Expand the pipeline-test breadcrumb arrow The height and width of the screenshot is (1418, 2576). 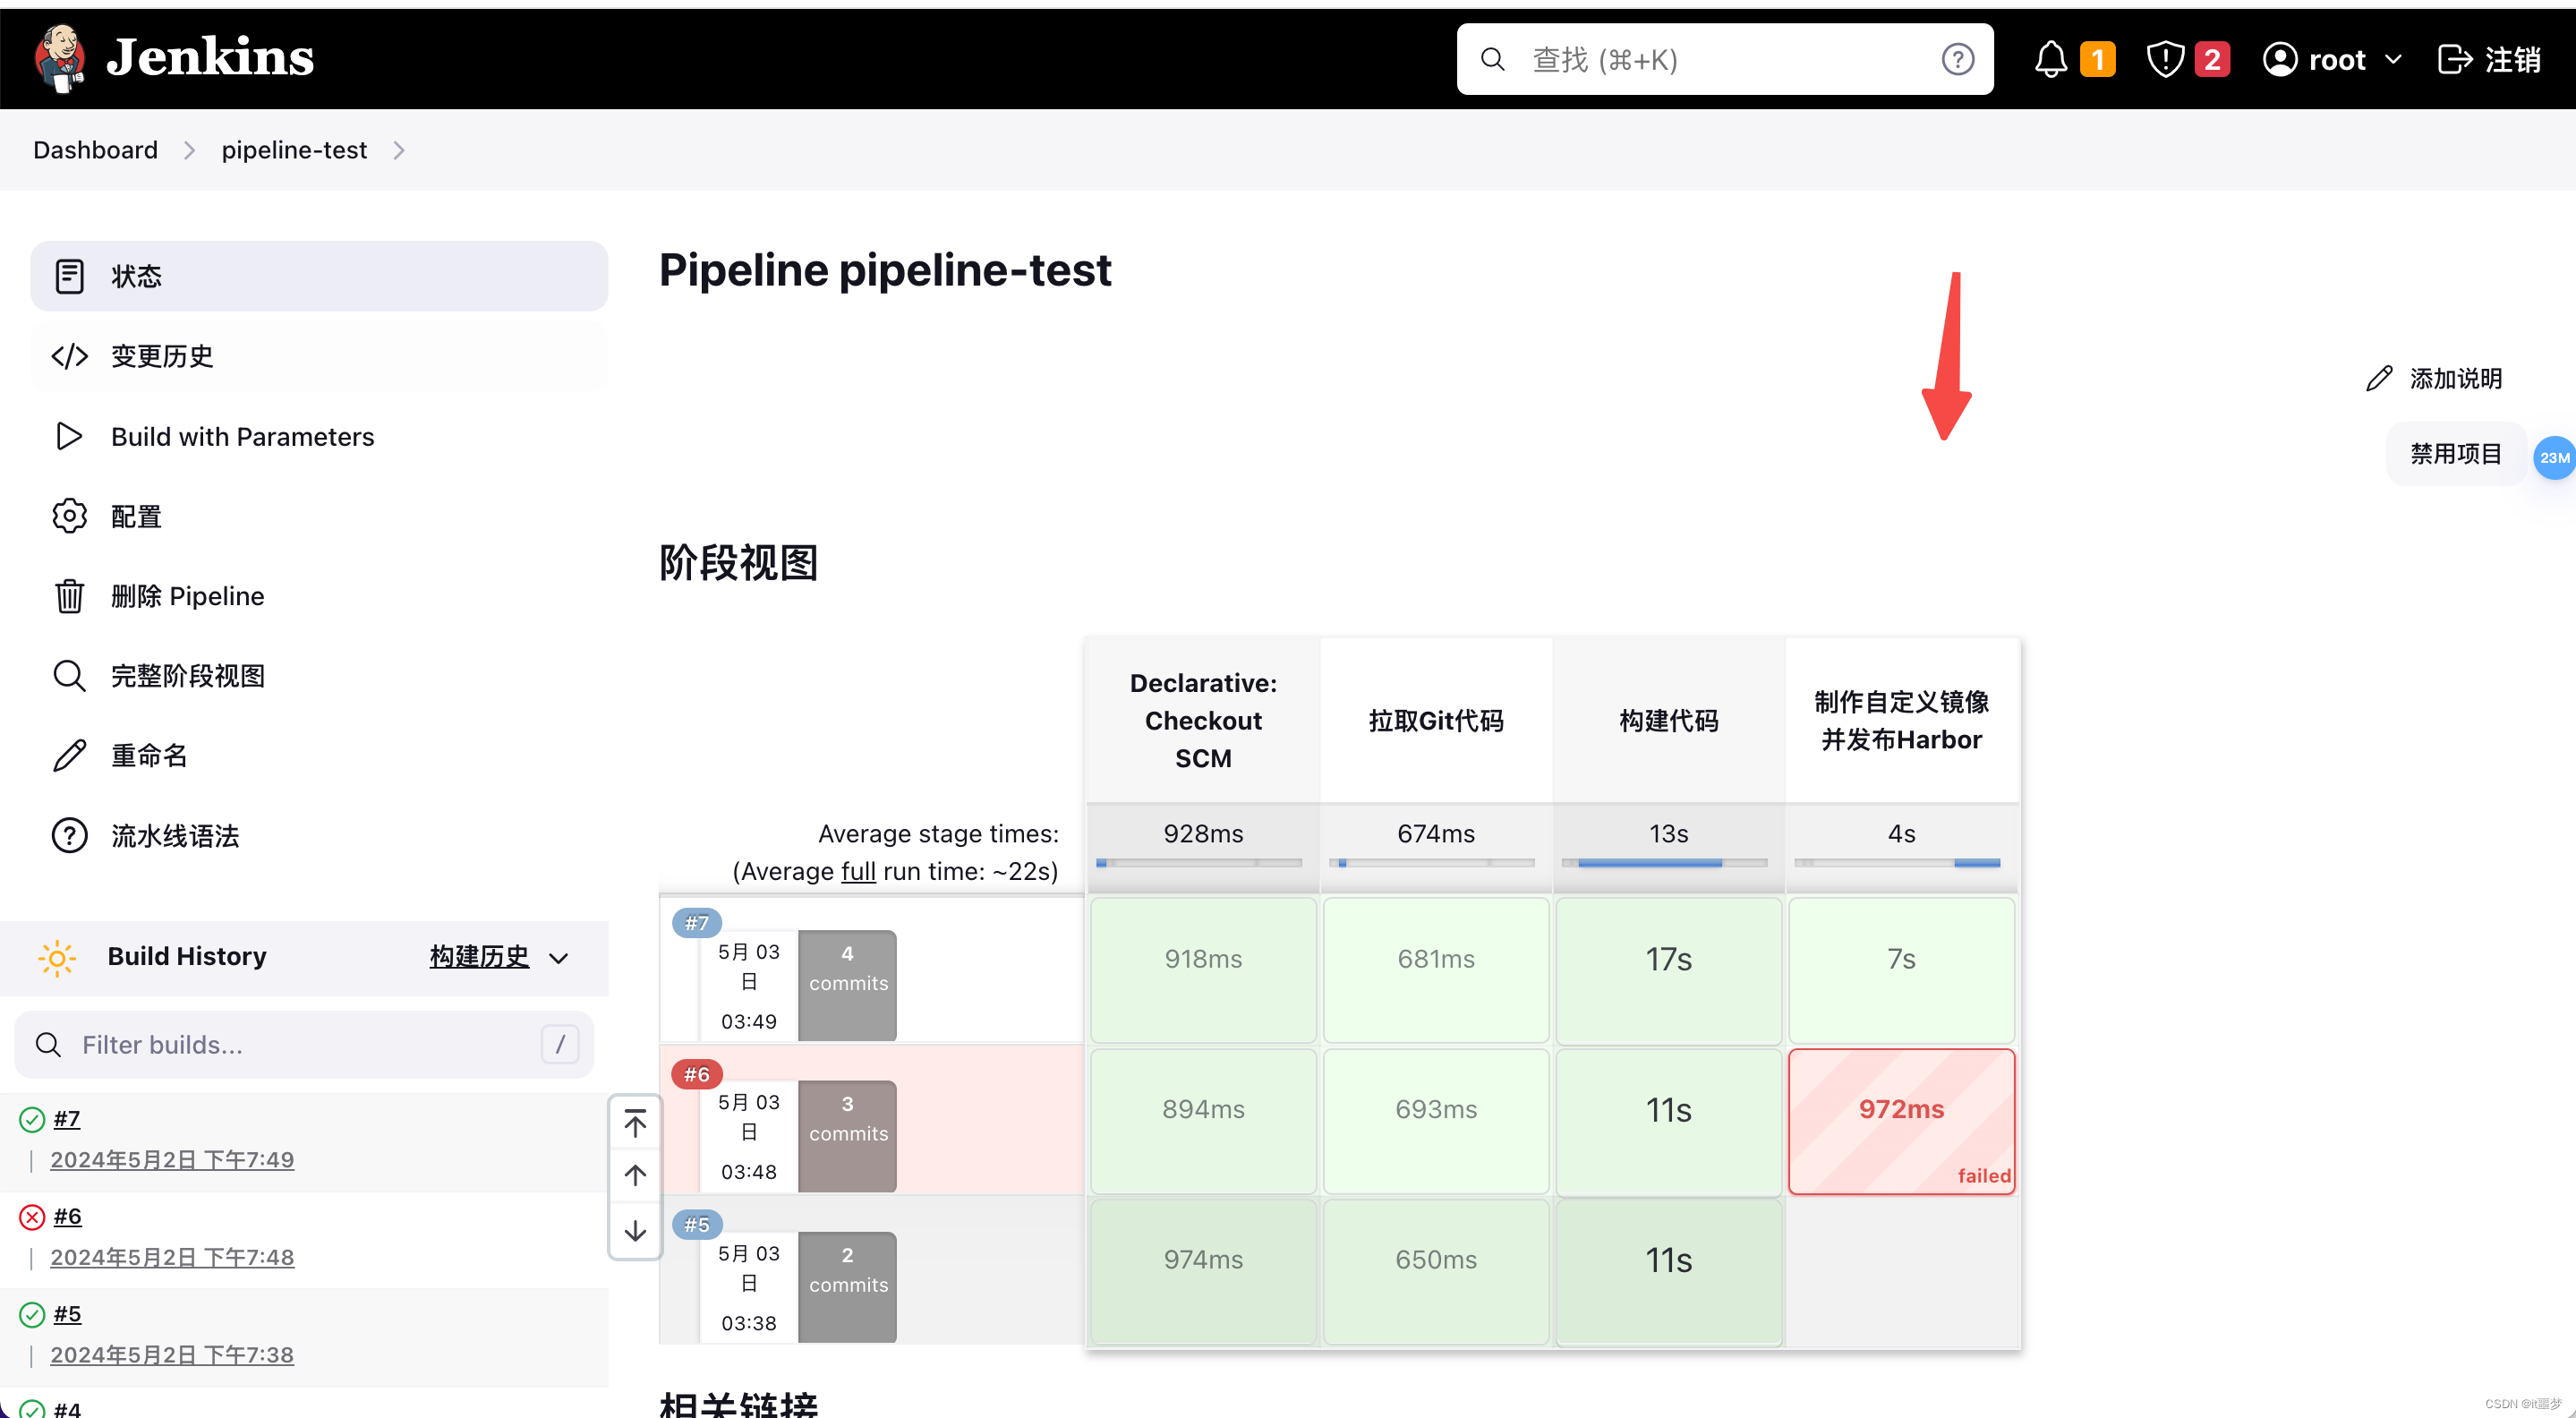[x=398, y=149]
